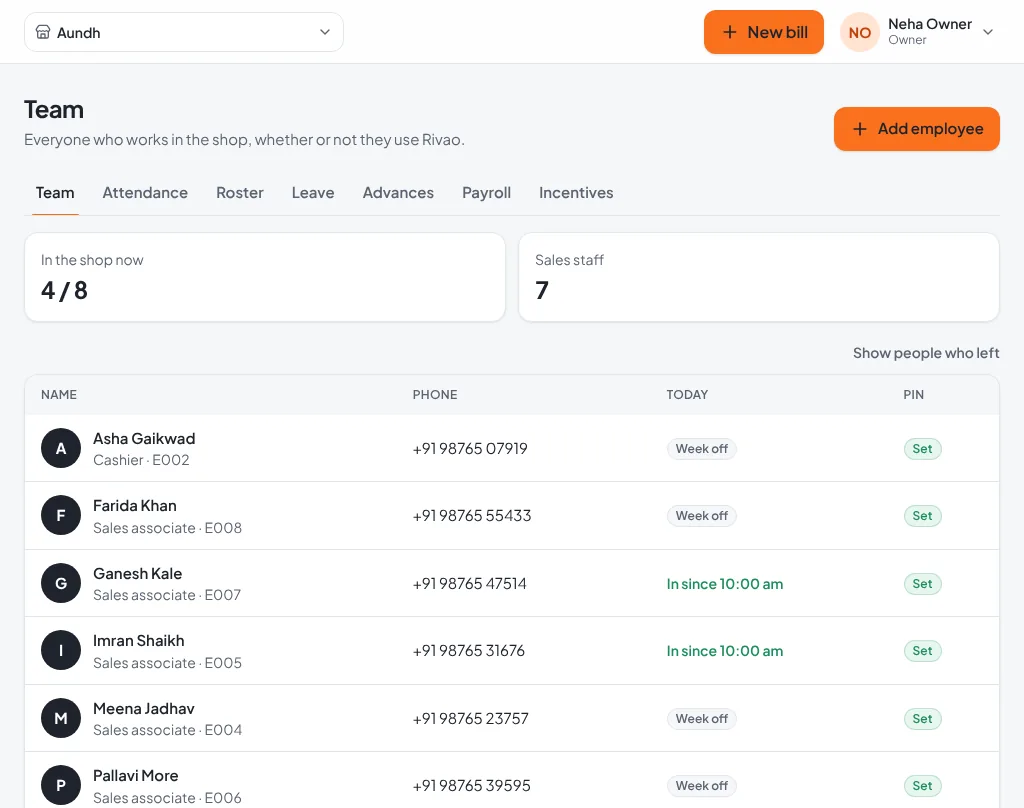
Task: Click Farida Khan's avatar circle
Action: [61, 515]
